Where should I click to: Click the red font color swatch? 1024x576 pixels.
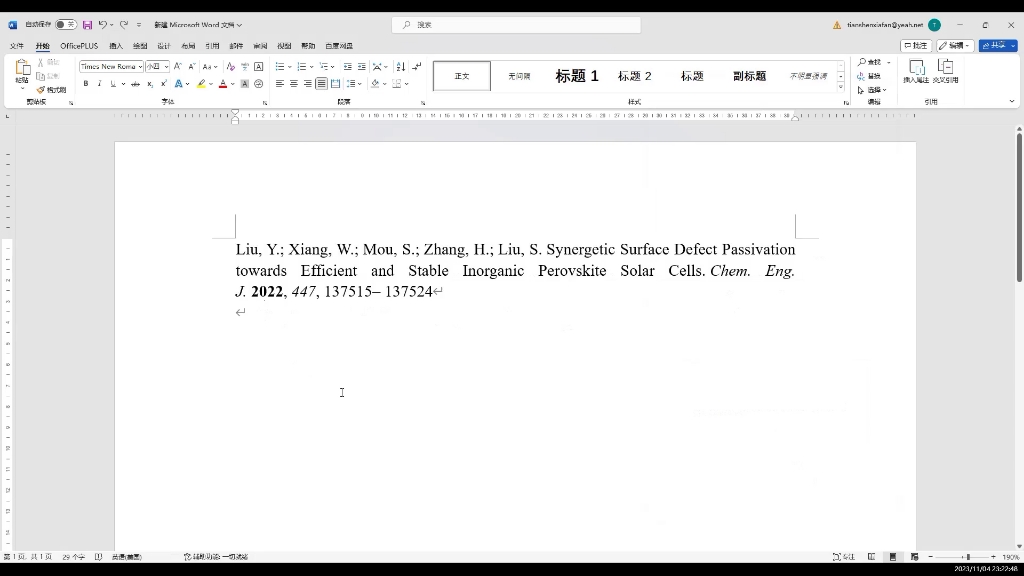pos(223,84)
